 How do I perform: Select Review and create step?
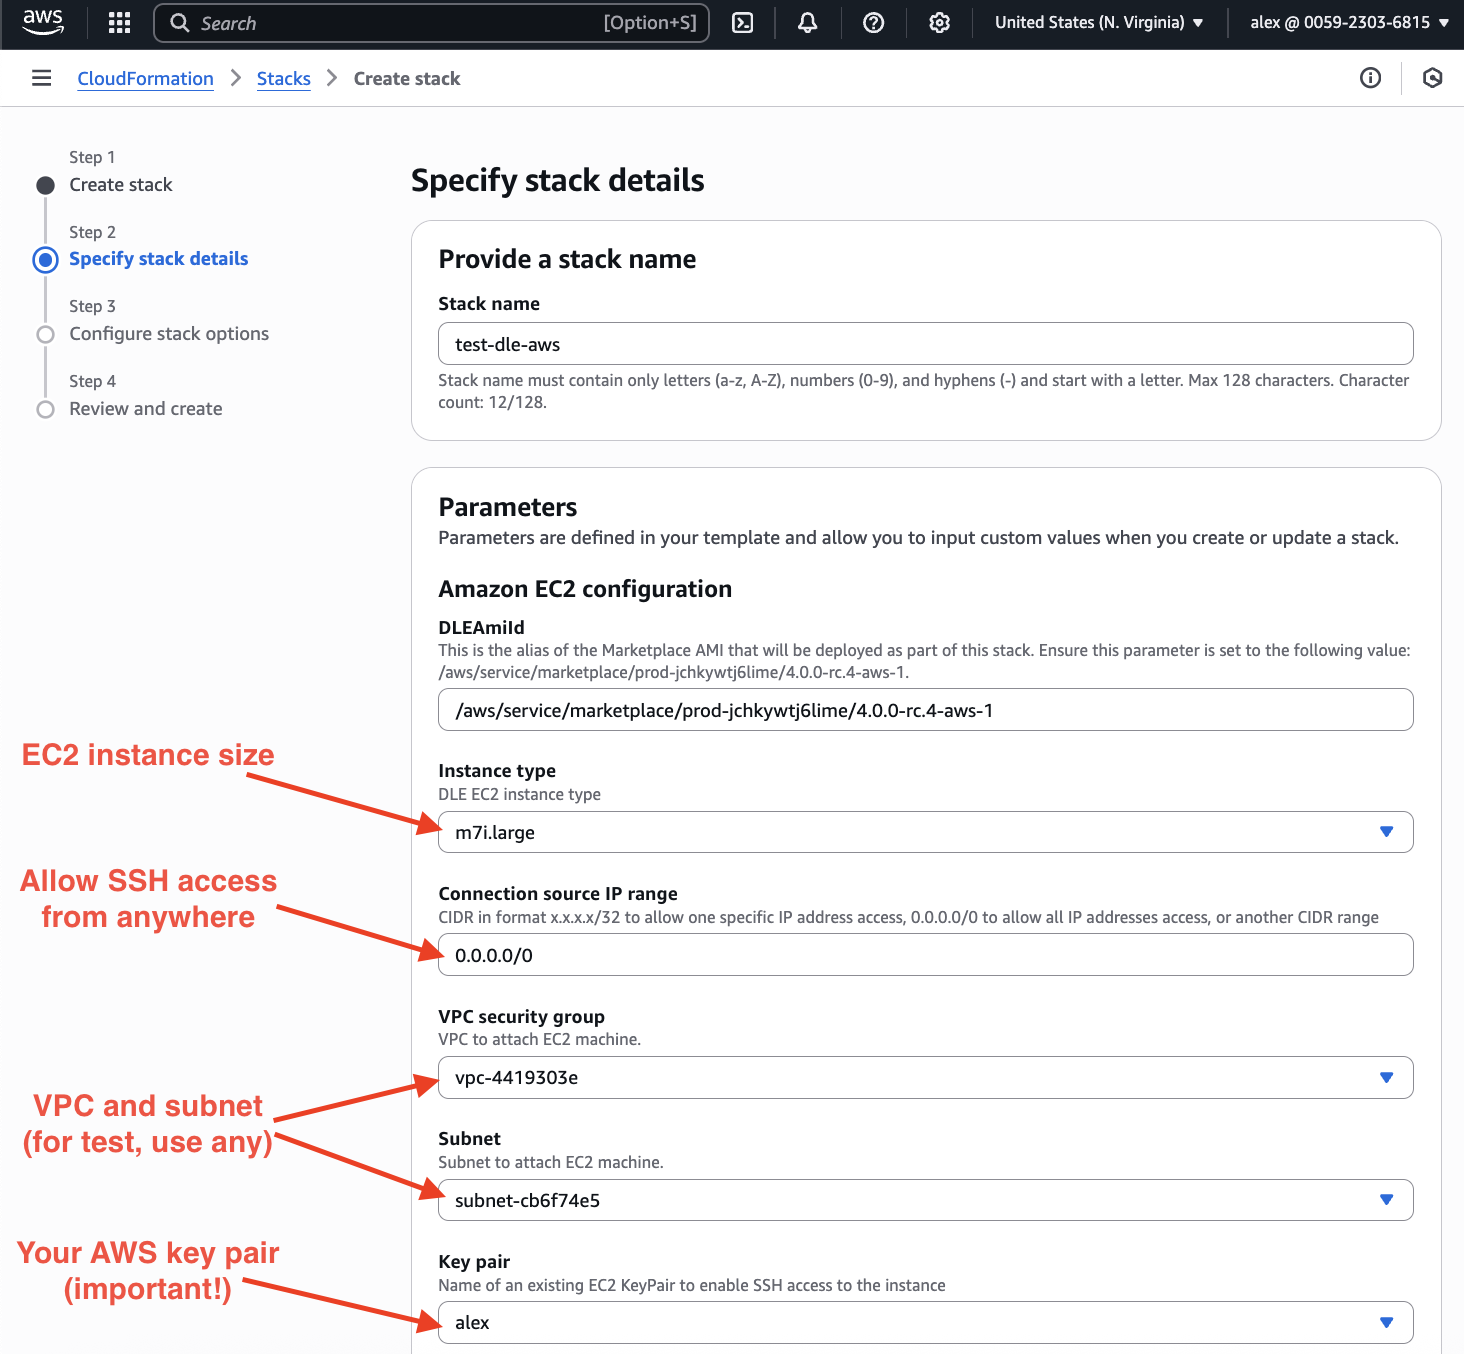coord(146,409)
